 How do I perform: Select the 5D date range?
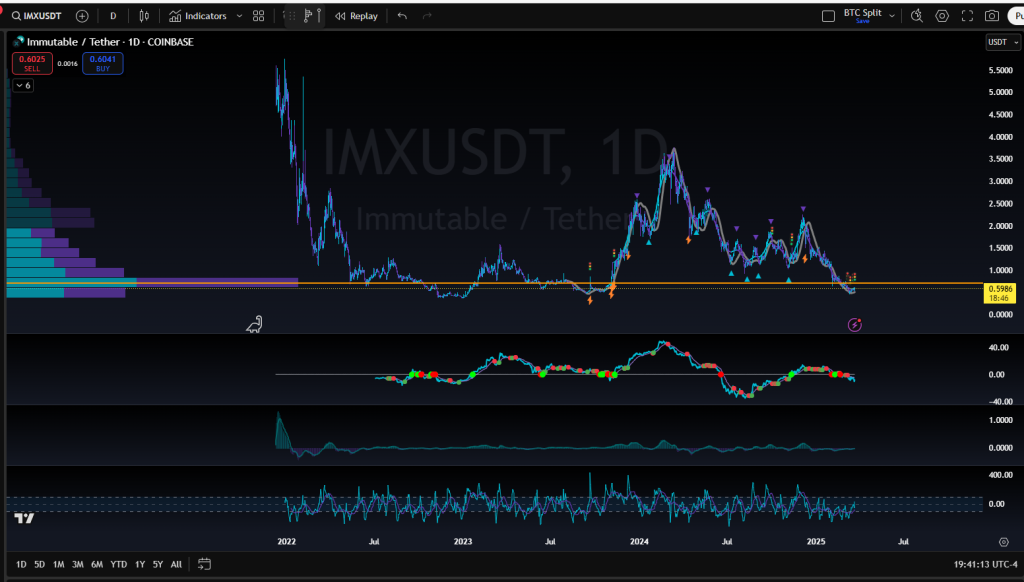39,564
